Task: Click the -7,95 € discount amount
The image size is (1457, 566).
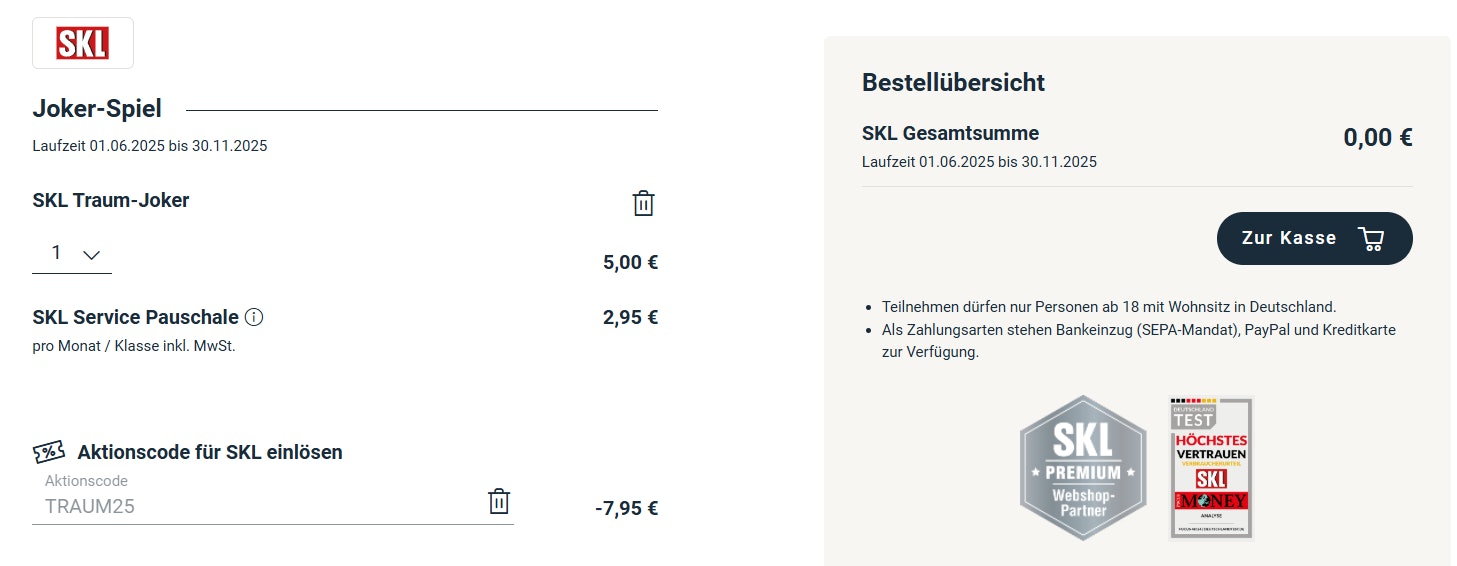Action: pos(626,508)
